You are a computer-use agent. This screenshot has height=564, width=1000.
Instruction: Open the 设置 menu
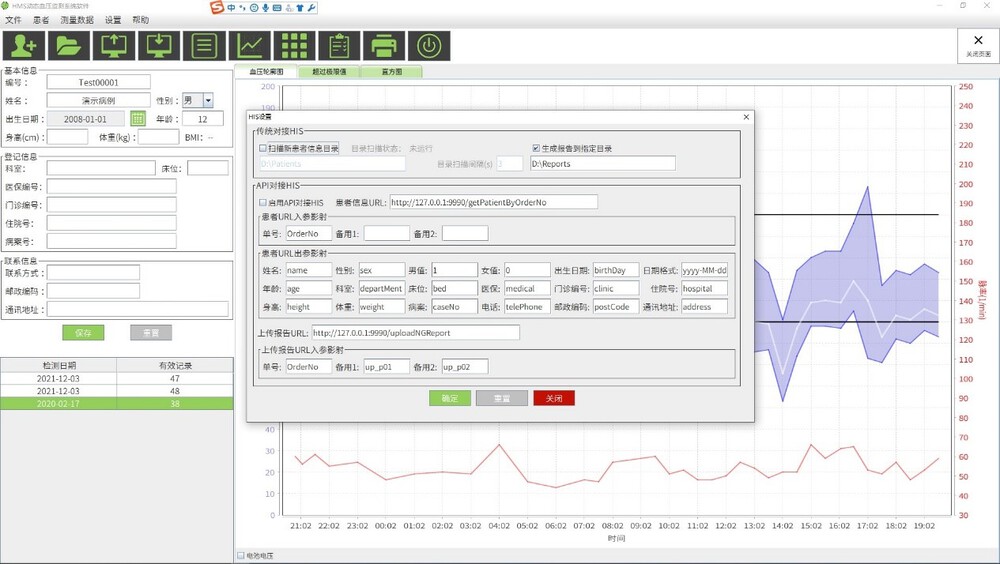coord(113,20)
